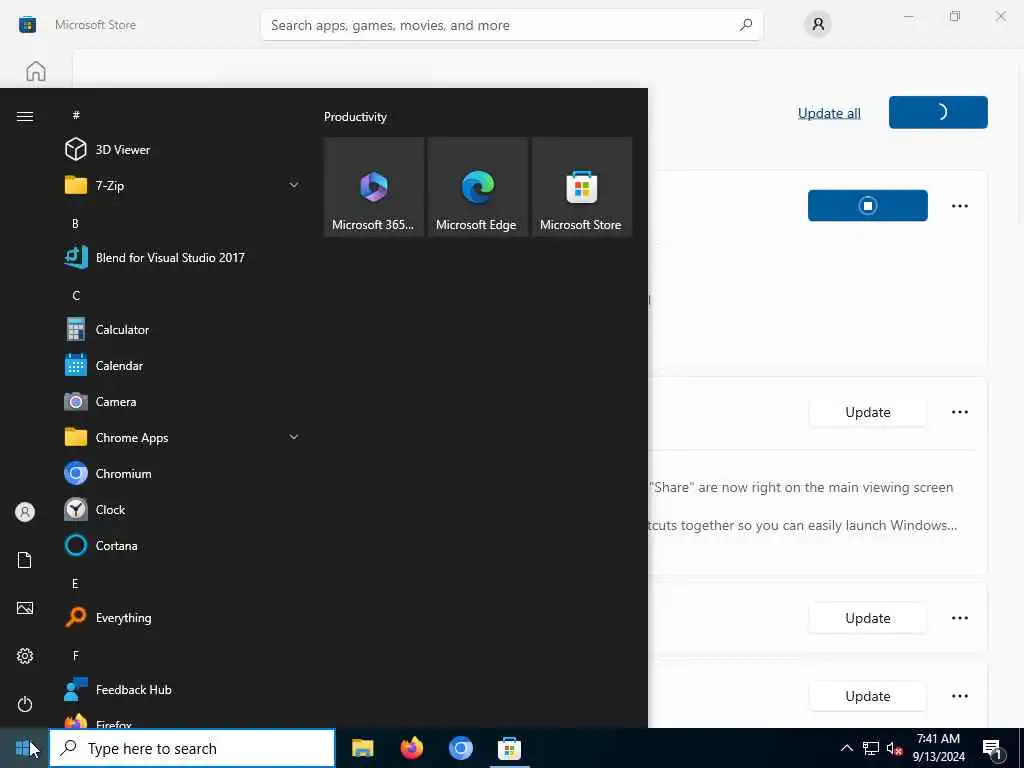Image resolution: width=1024 pixels, height=768 pixels.
Task: Click the C letter header
Action: [76, 295]
